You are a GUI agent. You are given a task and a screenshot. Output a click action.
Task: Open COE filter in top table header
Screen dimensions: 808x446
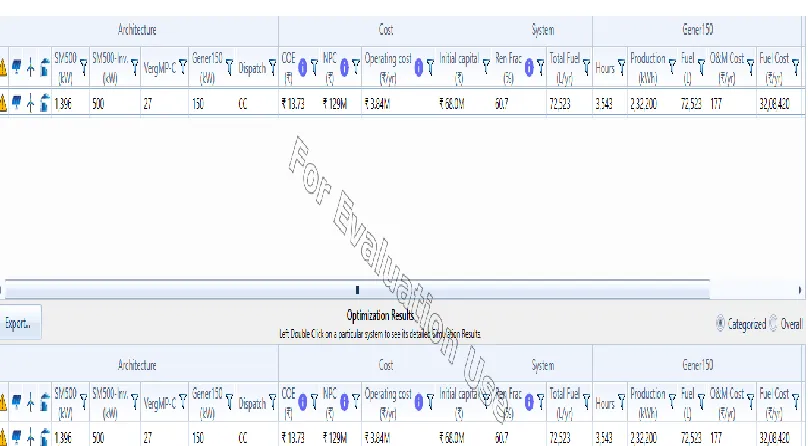(x=314, y=67)
